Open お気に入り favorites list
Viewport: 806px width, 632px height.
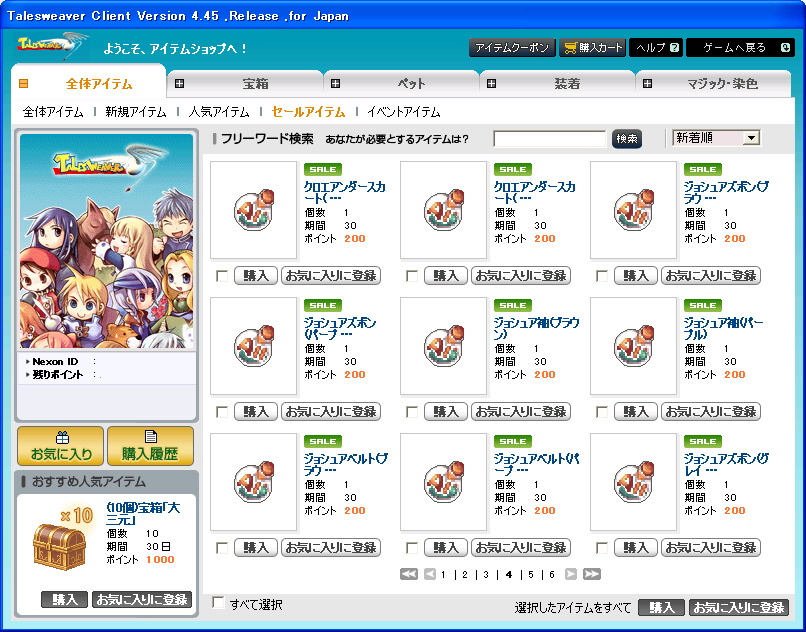coord(61,446)
